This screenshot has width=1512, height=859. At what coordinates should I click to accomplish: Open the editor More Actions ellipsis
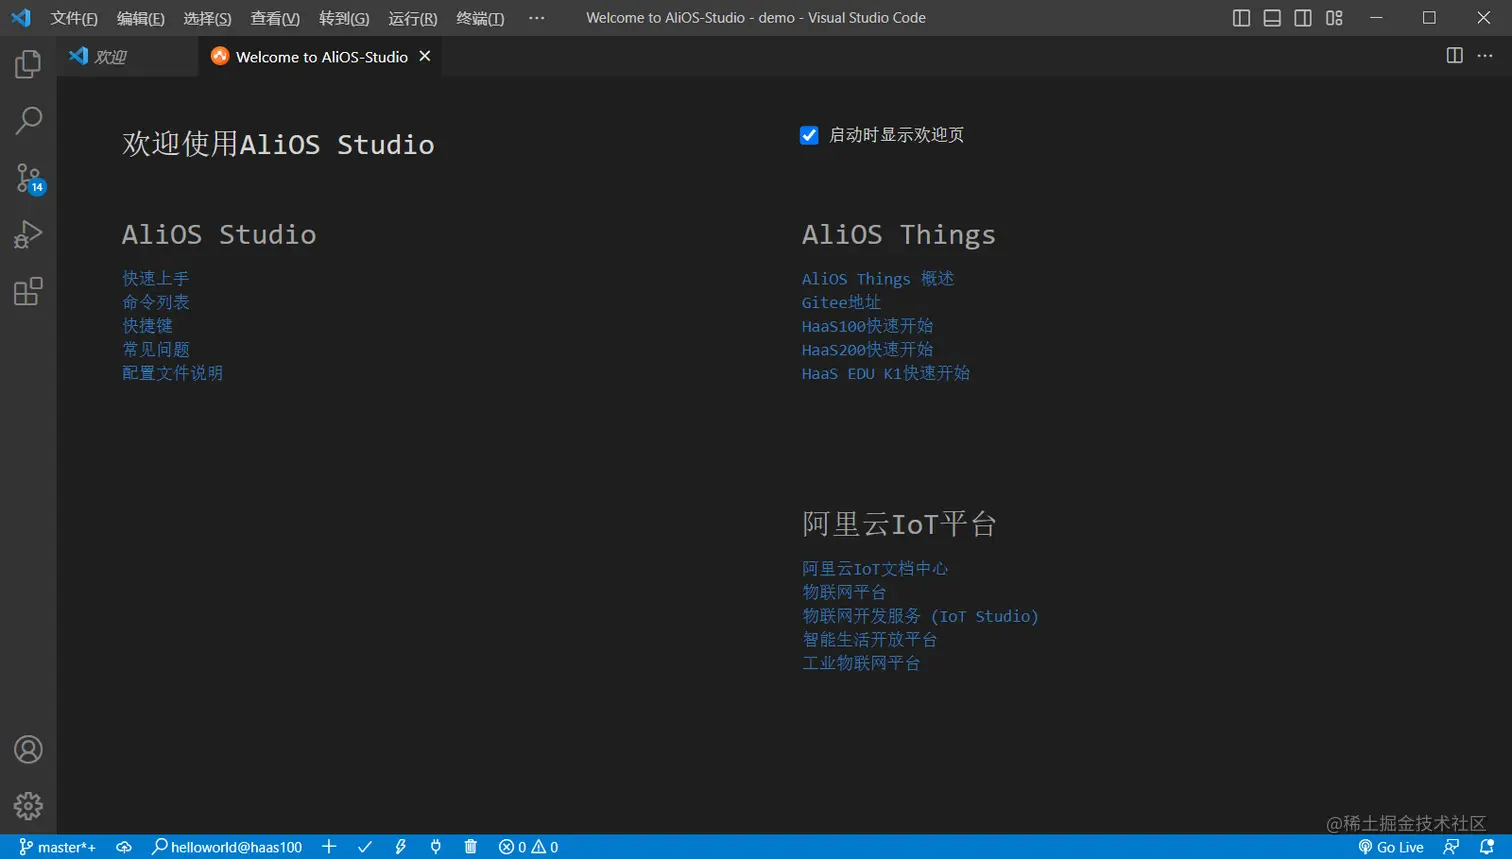point(1485,56)
